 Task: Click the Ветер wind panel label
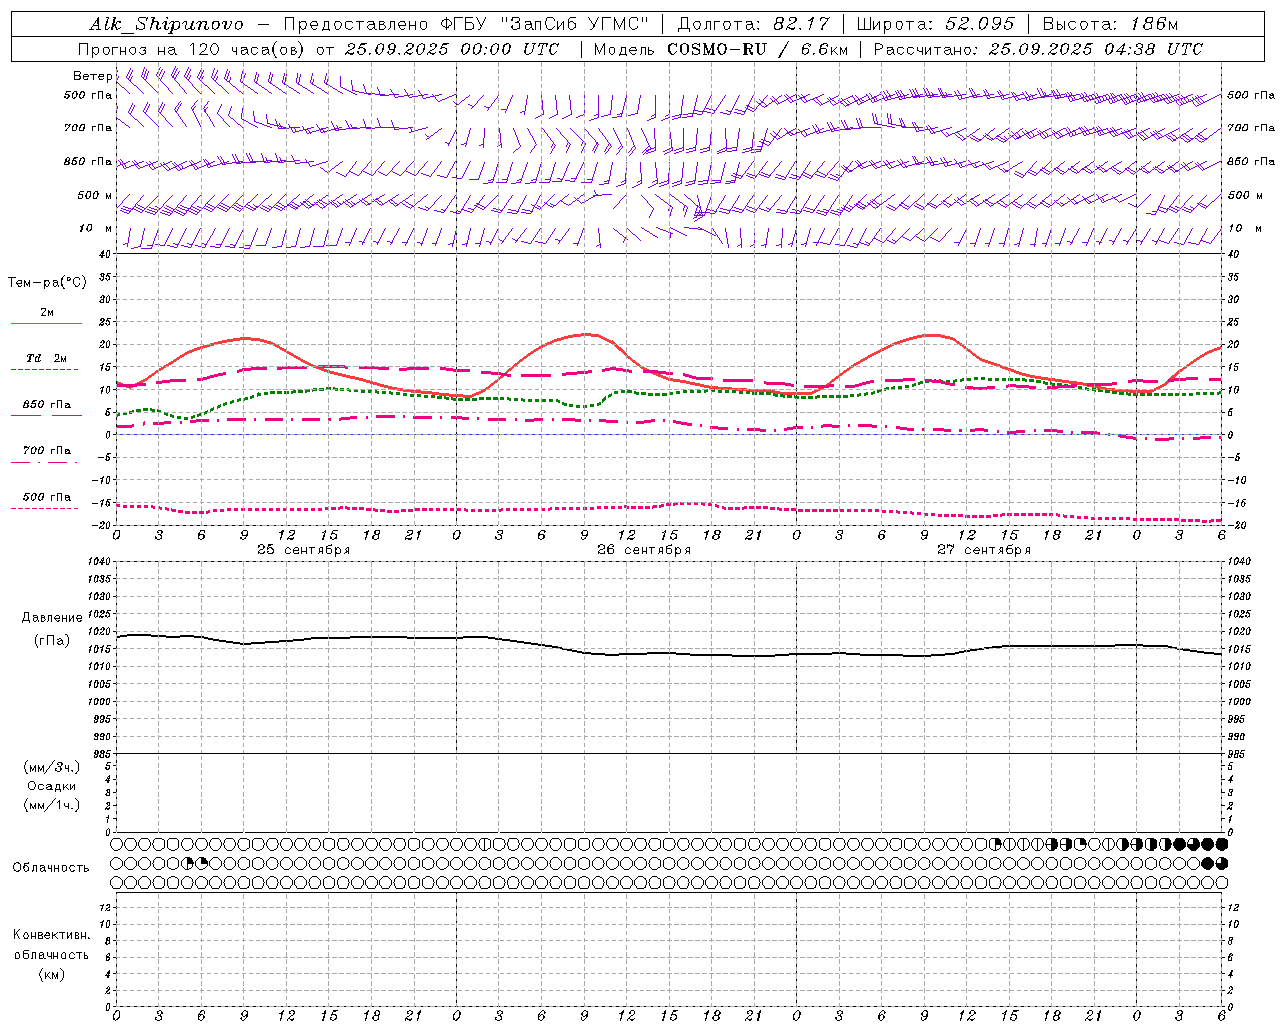92,76
